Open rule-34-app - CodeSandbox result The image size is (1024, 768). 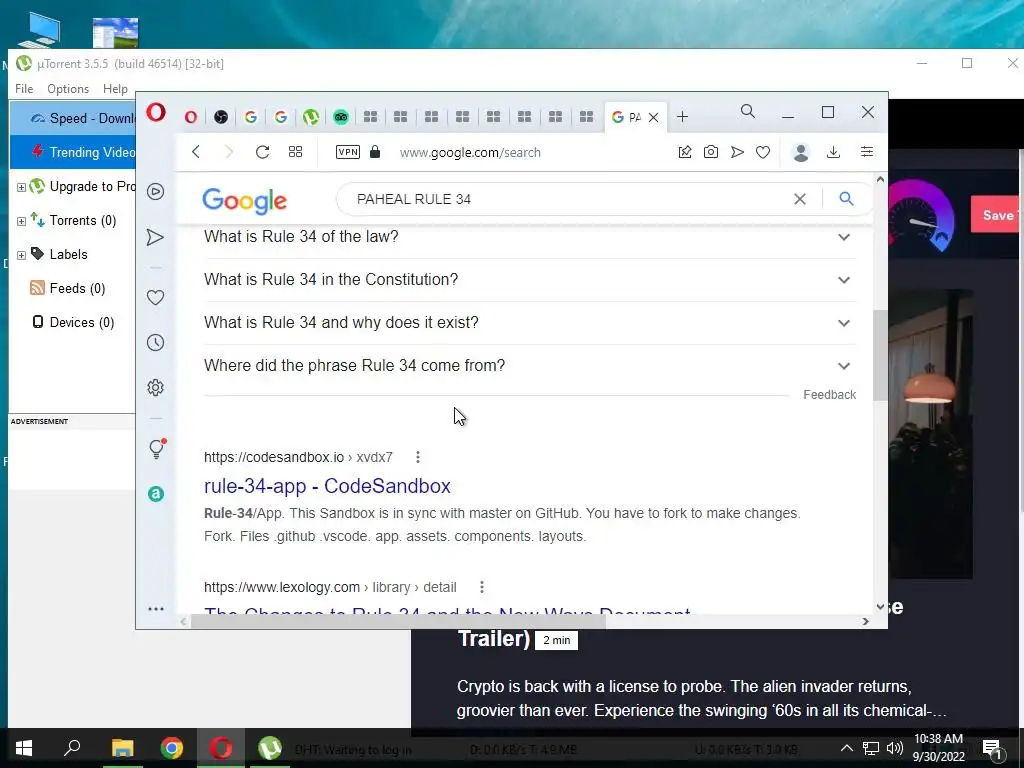tap(327, 486)
